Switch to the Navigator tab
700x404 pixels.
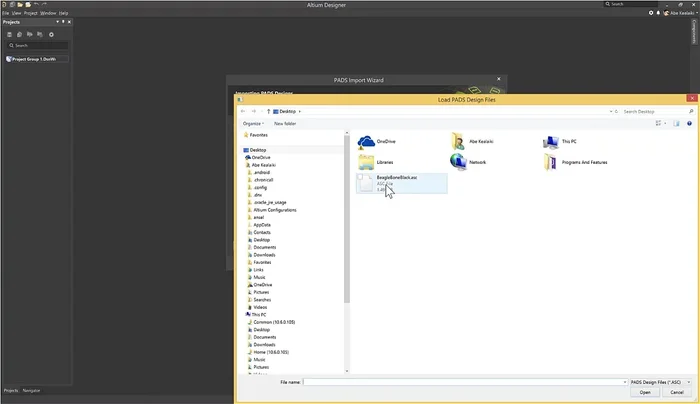(32, 389)
